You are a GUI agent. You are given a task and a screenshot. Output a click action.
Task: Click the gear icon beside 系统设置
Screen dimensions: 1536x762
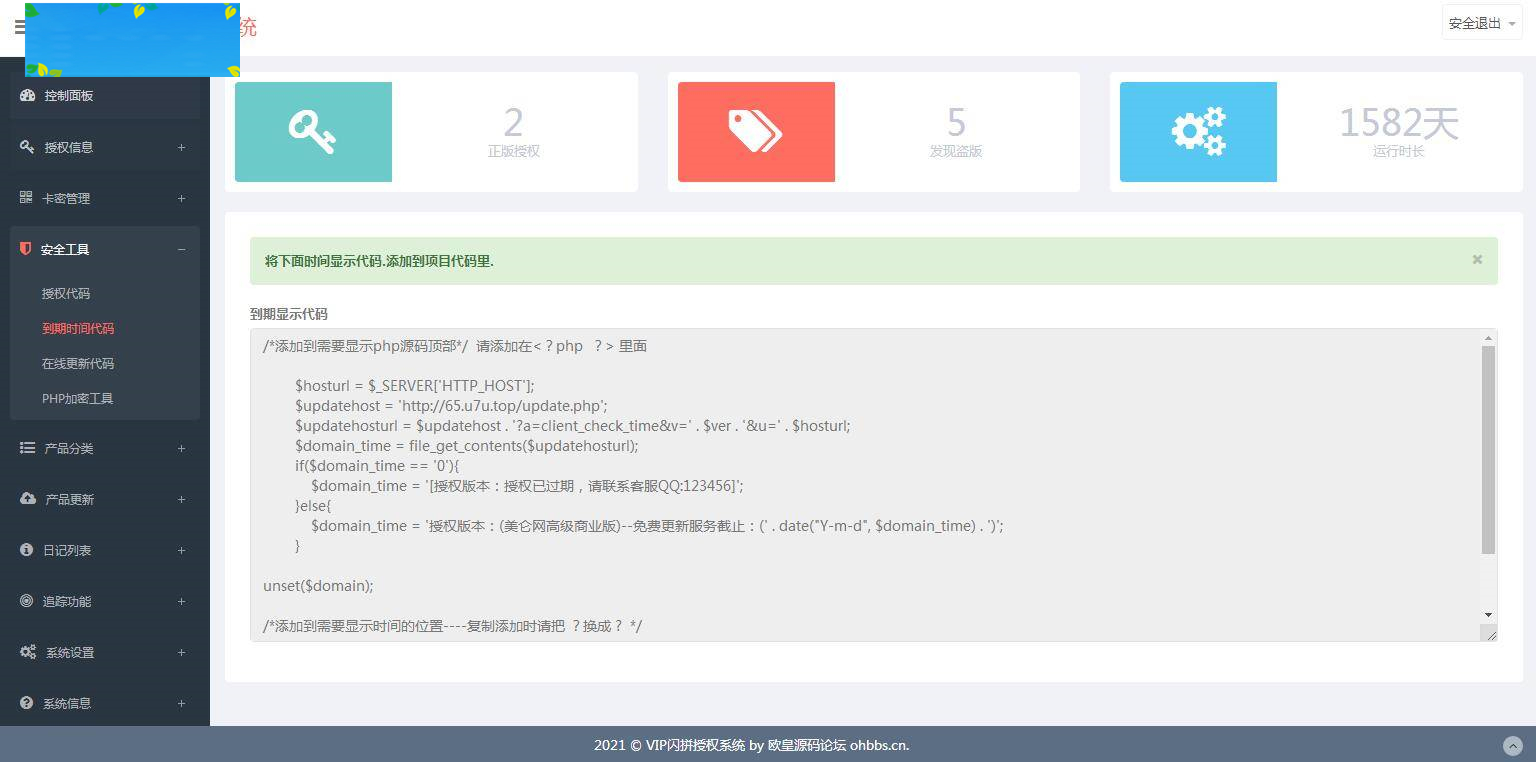pyautogui.click(x=27, y=652)
